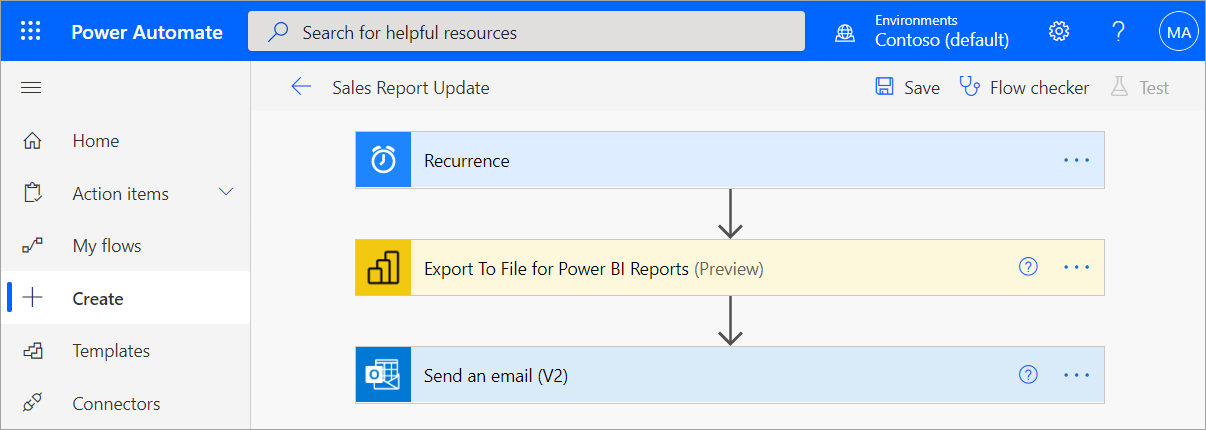
Task: Click the Outlook icon on email step
Action: click(384, 376)
